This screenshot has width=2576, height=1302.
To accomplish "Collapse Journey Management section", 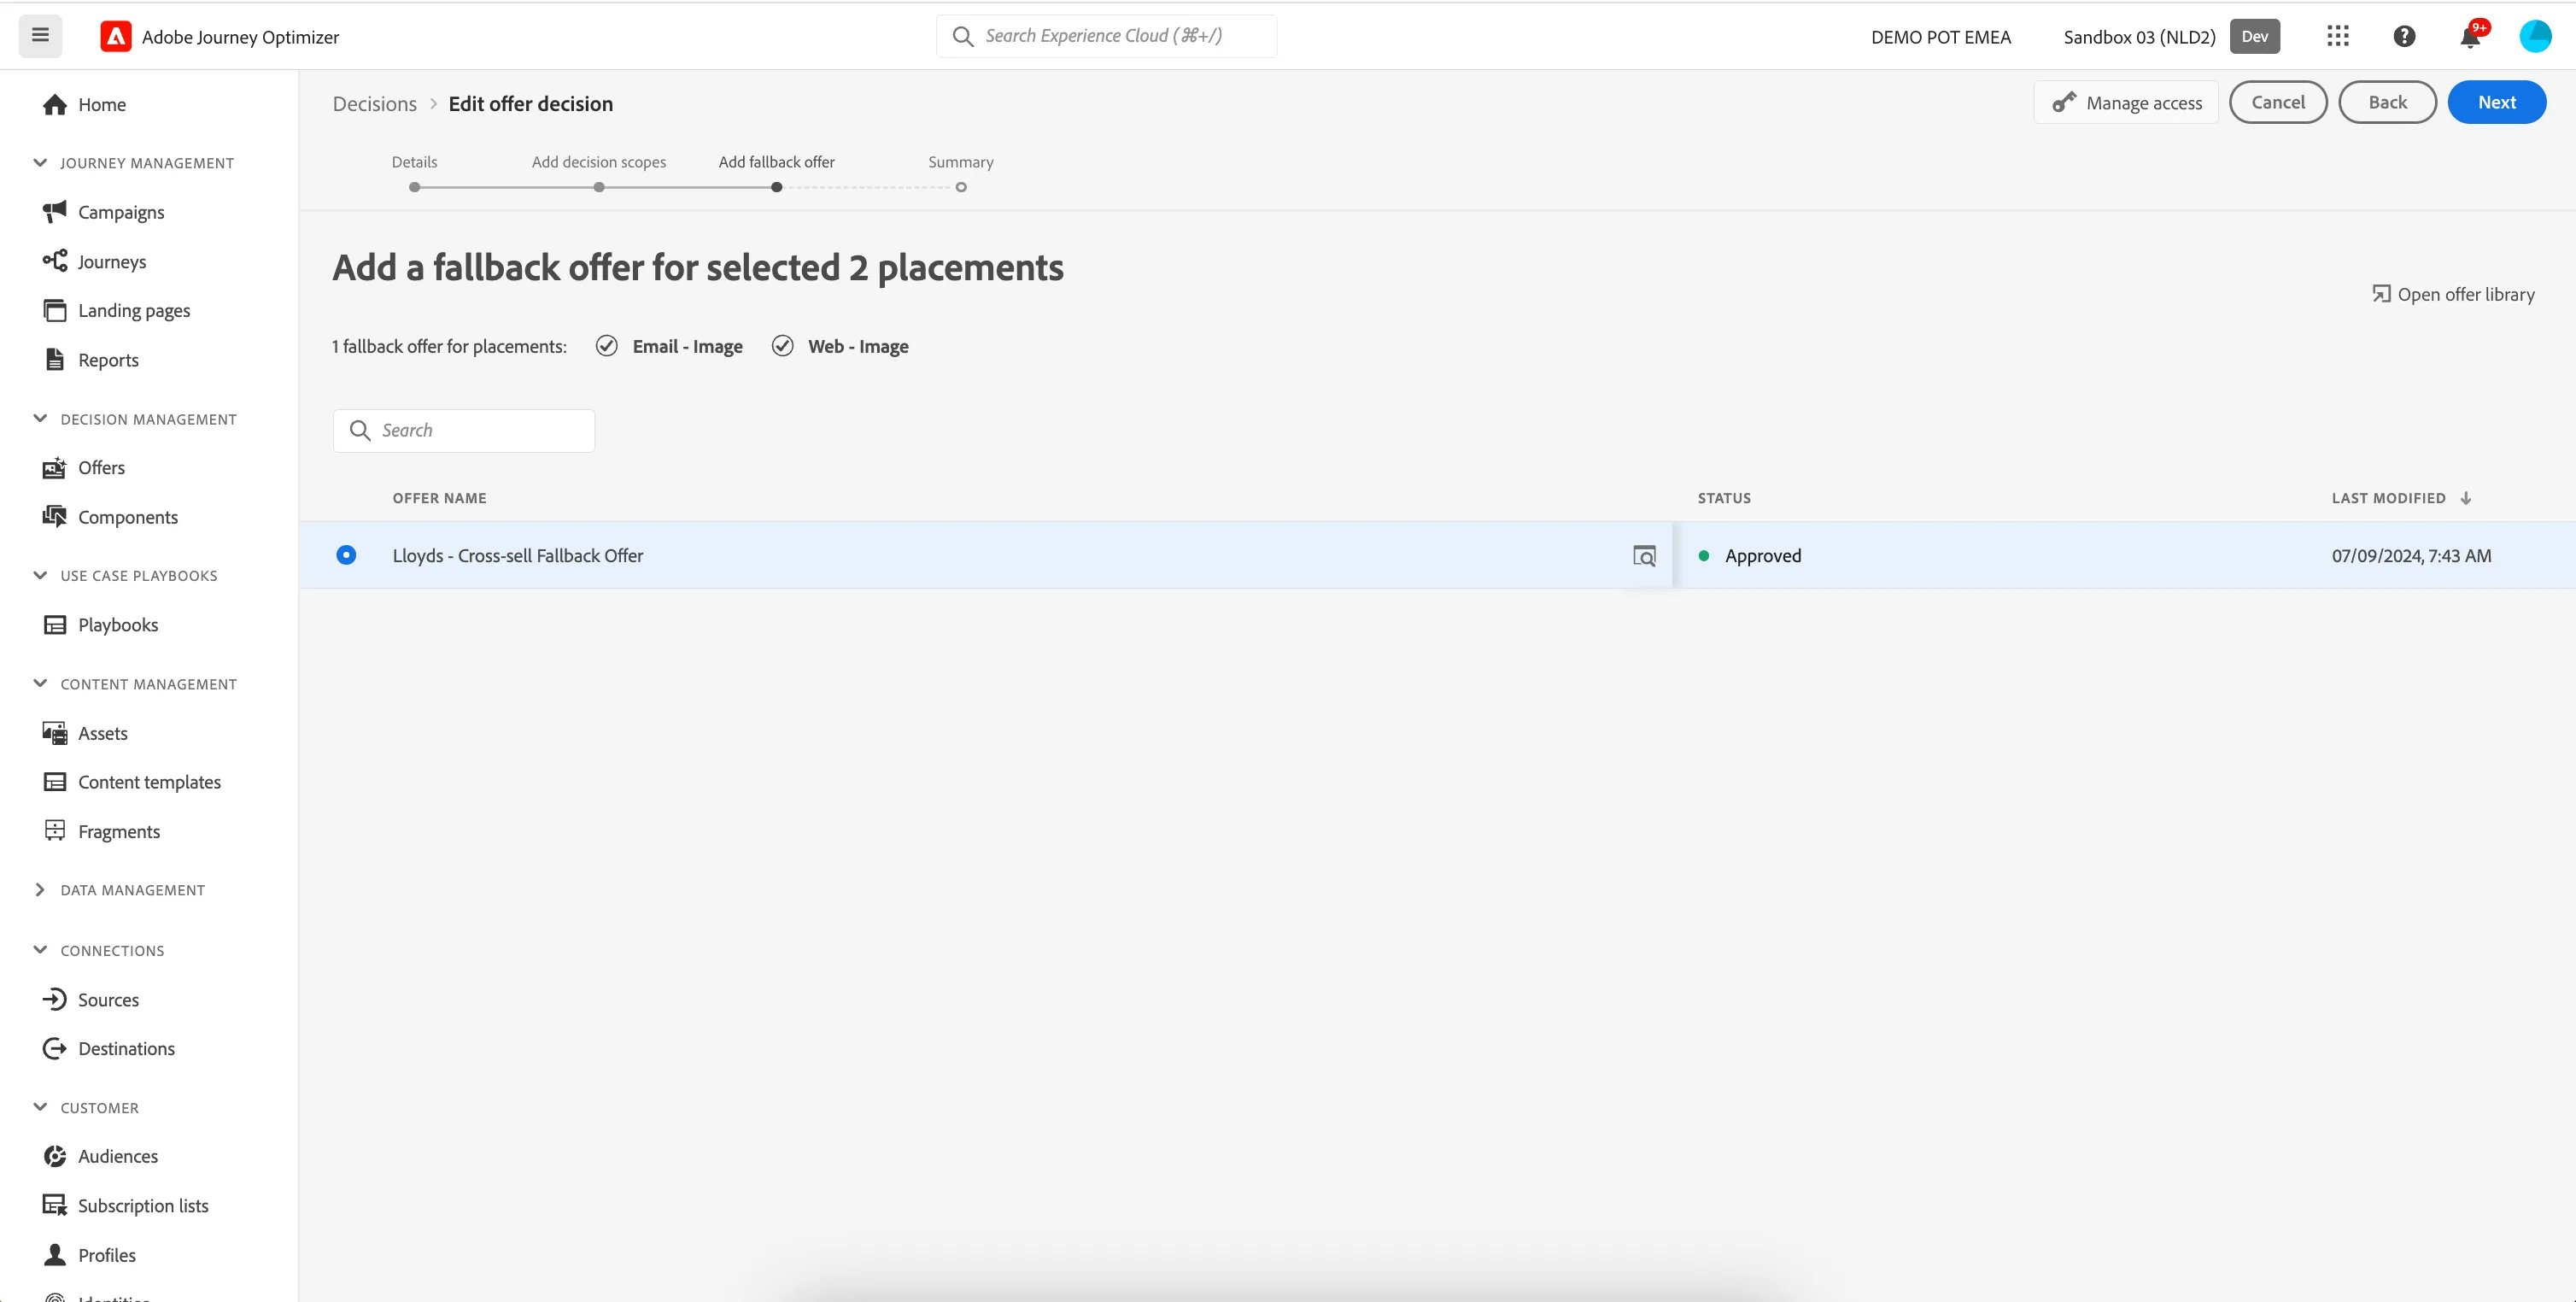I will pos(40,163).
